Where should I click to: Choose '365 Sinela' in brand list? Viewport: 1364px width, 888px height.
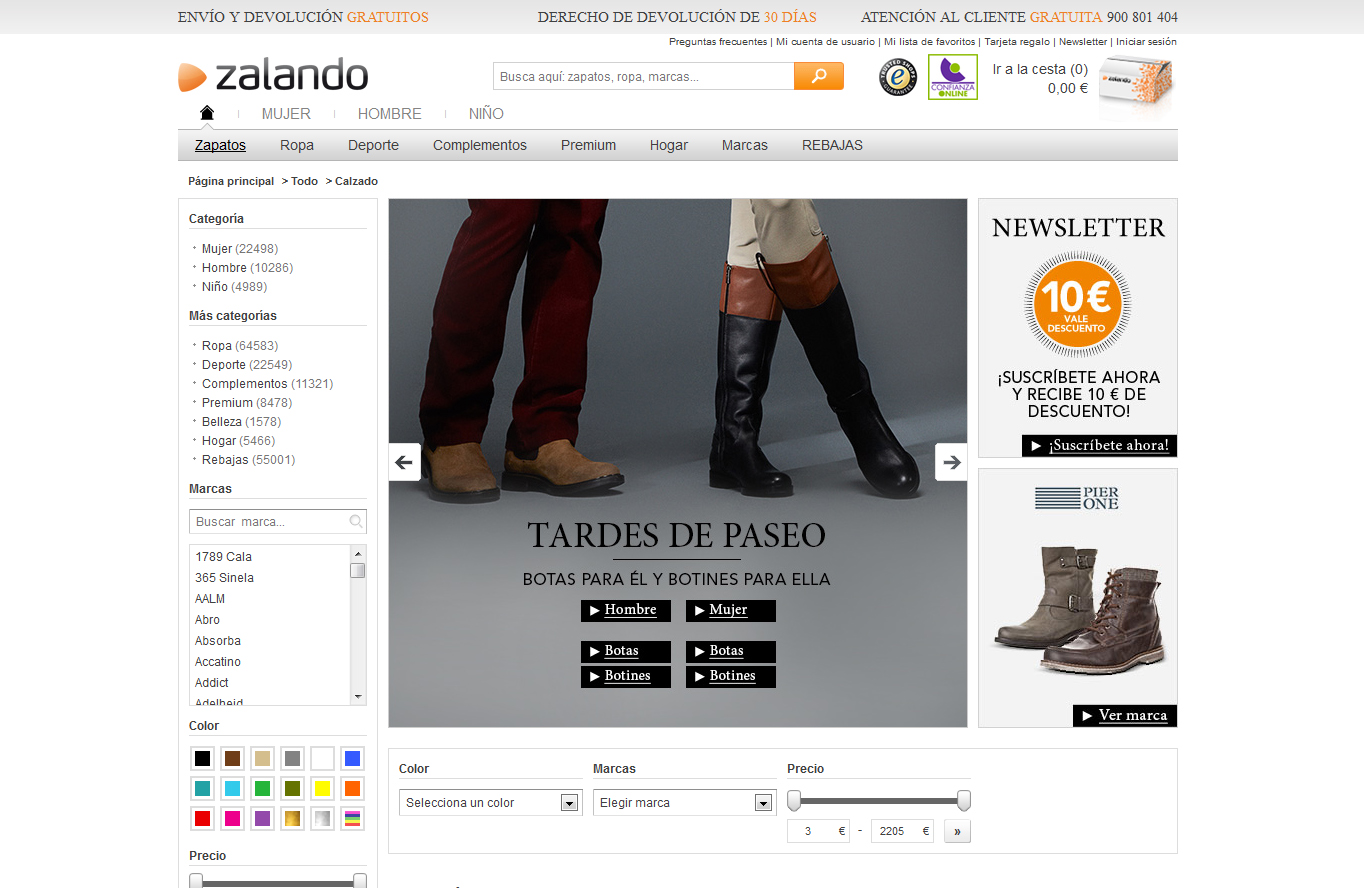click(x=225, y=578)
